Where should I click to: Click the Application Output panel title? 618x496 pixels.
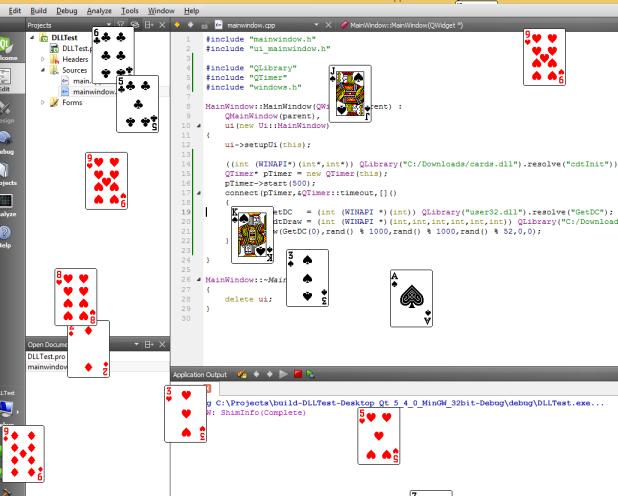[200, 375]
